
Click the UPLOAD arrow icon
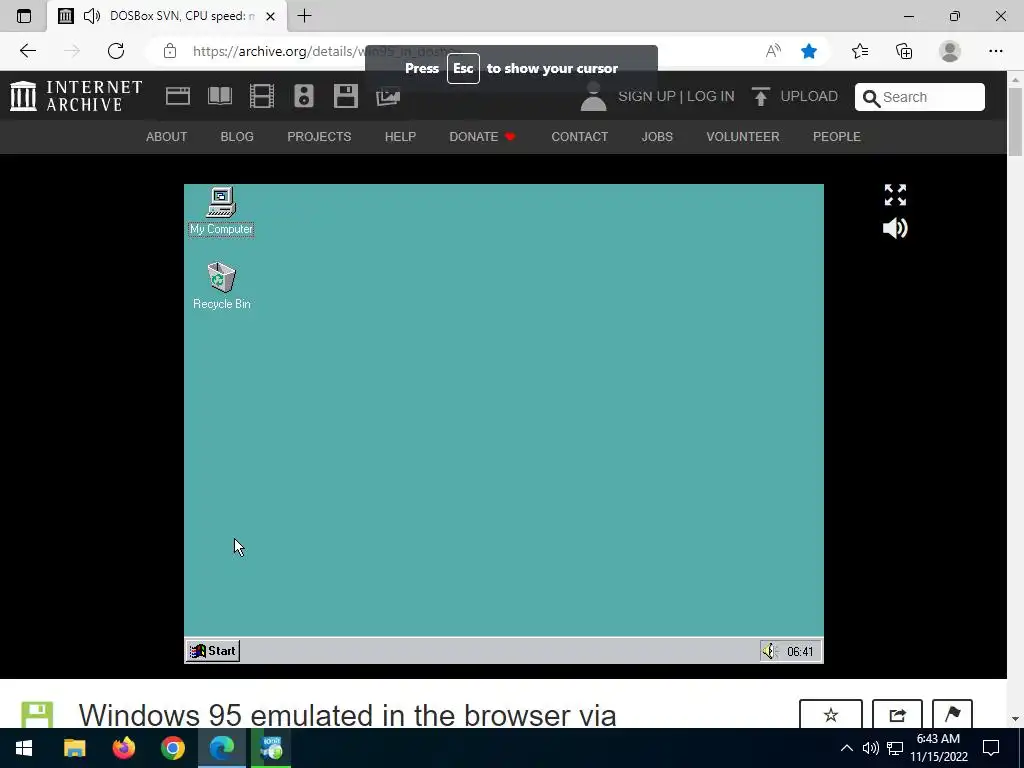(x=760, y=97)
